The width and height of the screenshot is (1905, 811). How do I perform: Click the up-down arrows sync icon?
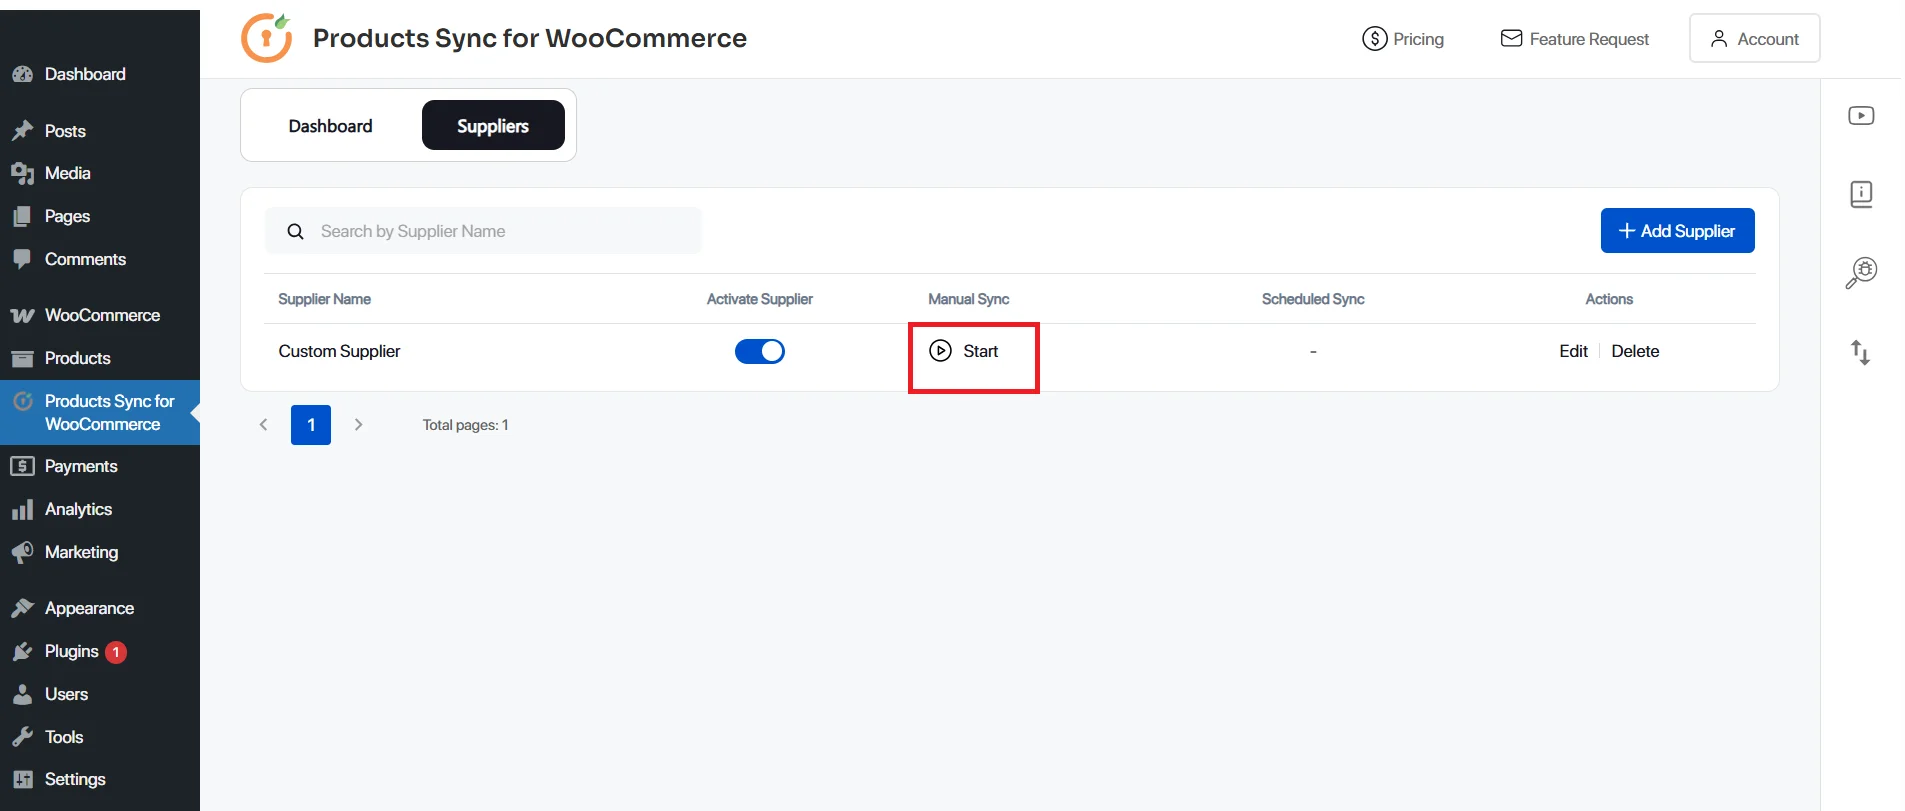(x=1861, y=352)
